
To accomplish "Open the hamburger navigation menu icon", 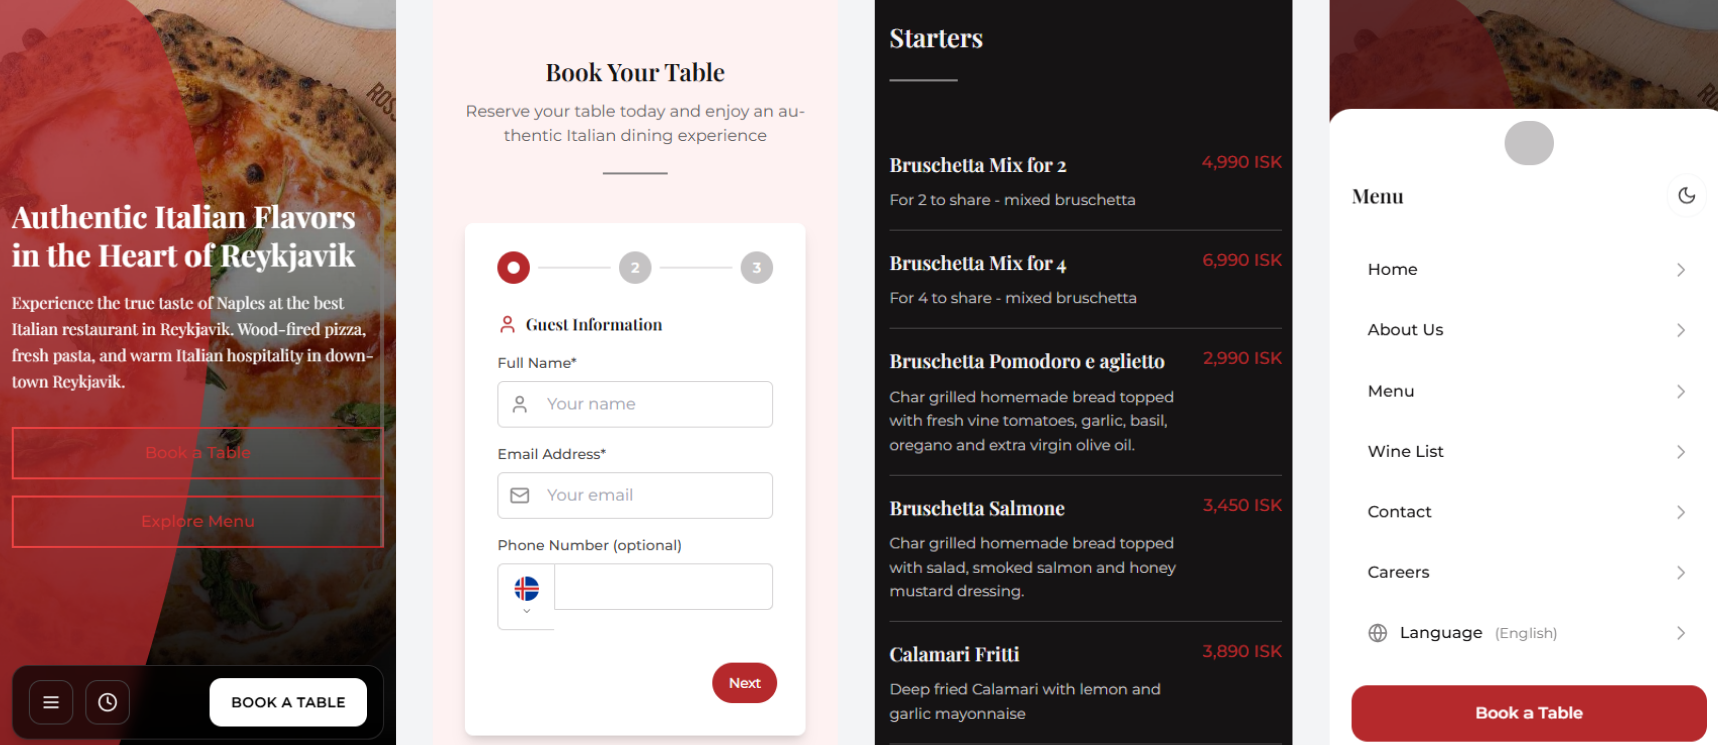I will [x=50, y=702].
